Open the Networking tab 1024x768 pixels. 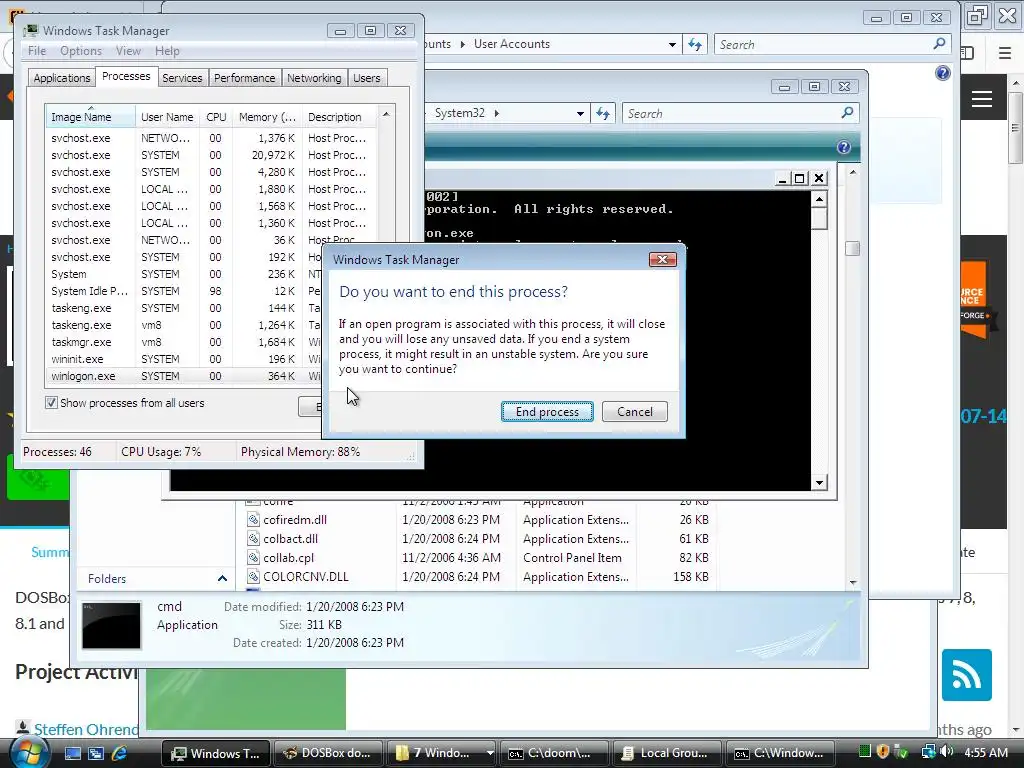coord(313,78)
